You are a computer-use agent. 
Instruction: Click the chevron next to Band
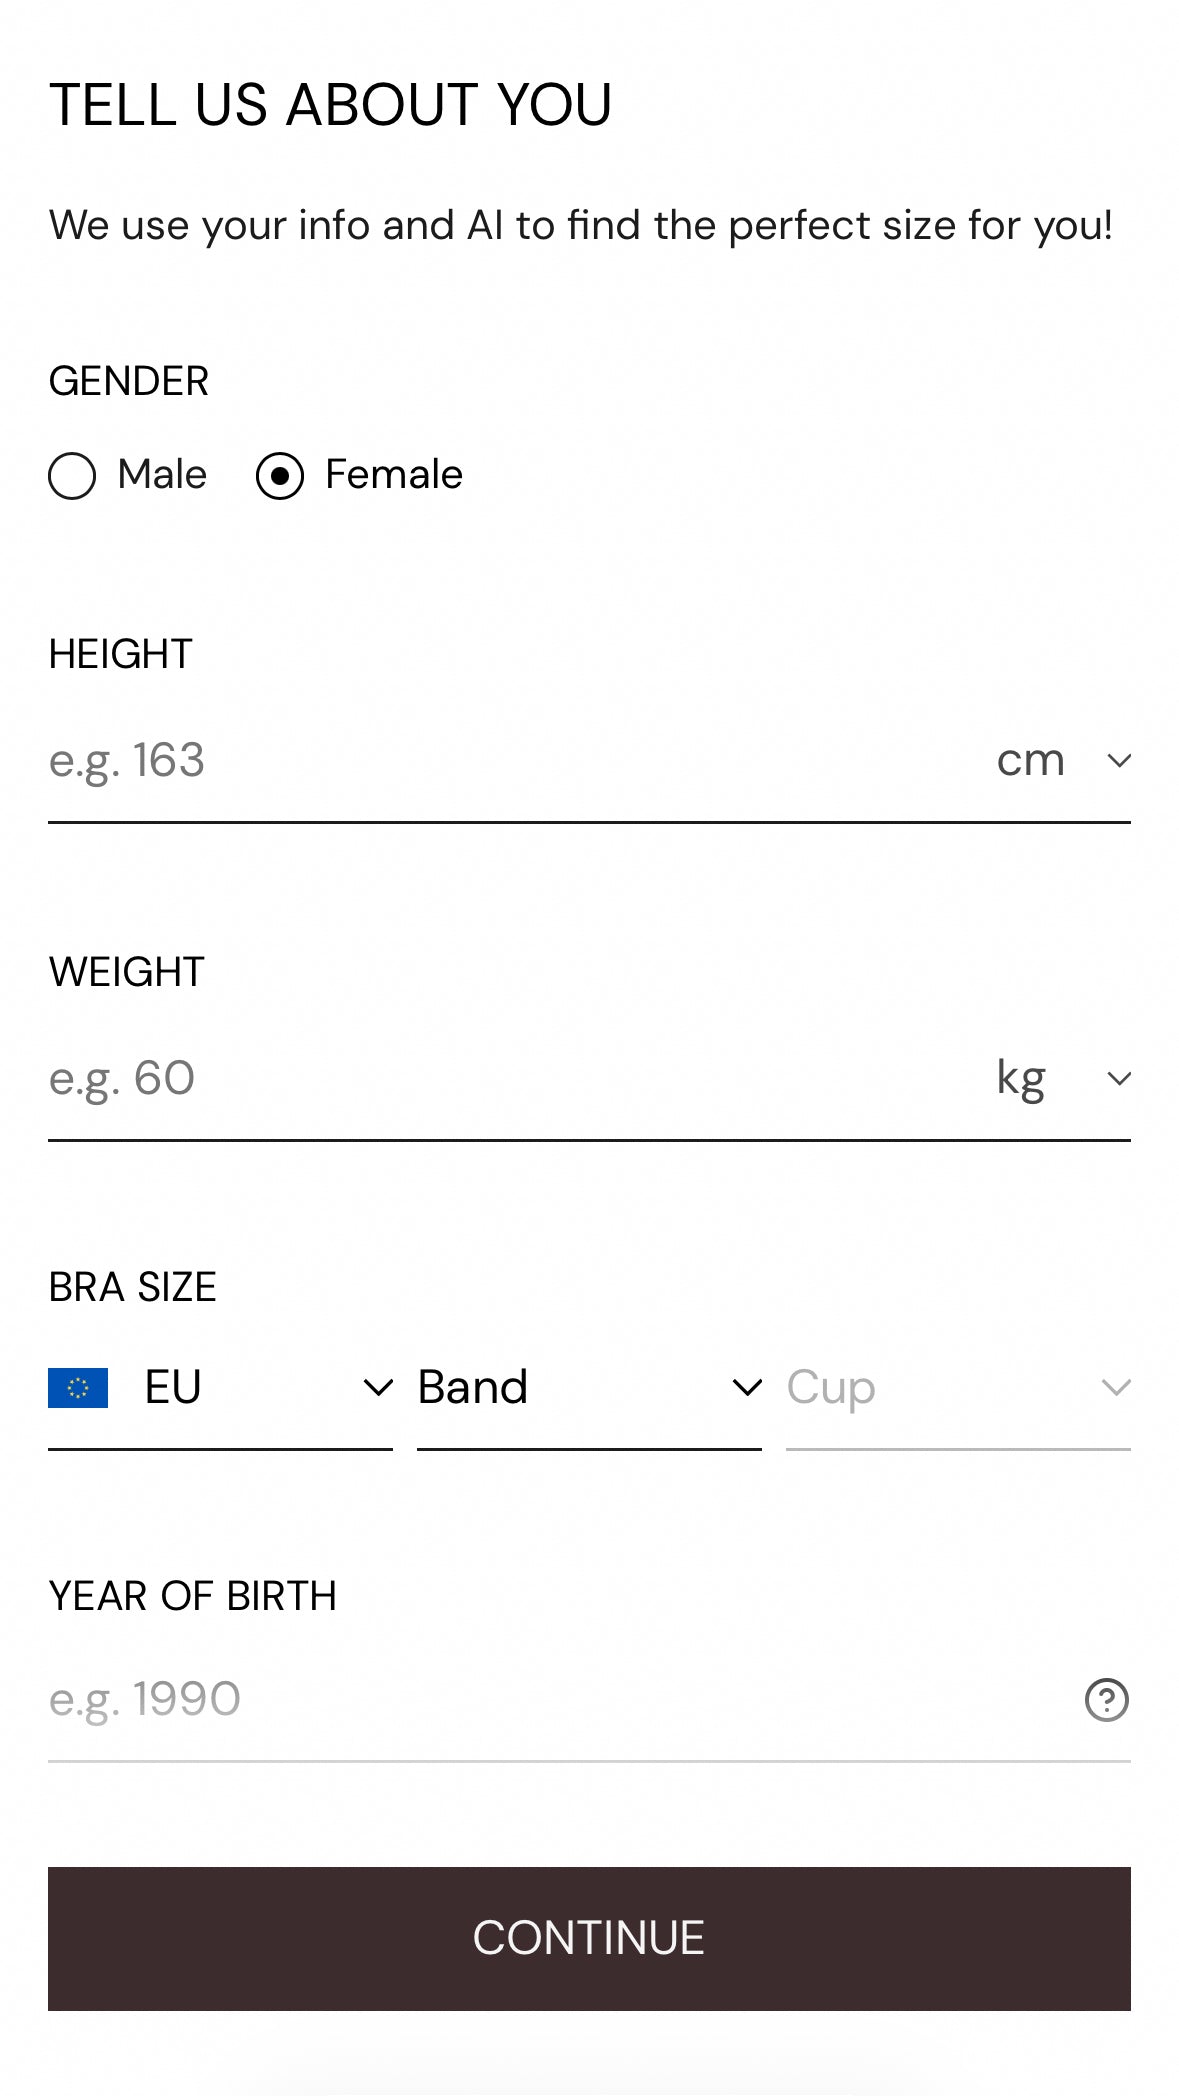tap(746, 1388)
